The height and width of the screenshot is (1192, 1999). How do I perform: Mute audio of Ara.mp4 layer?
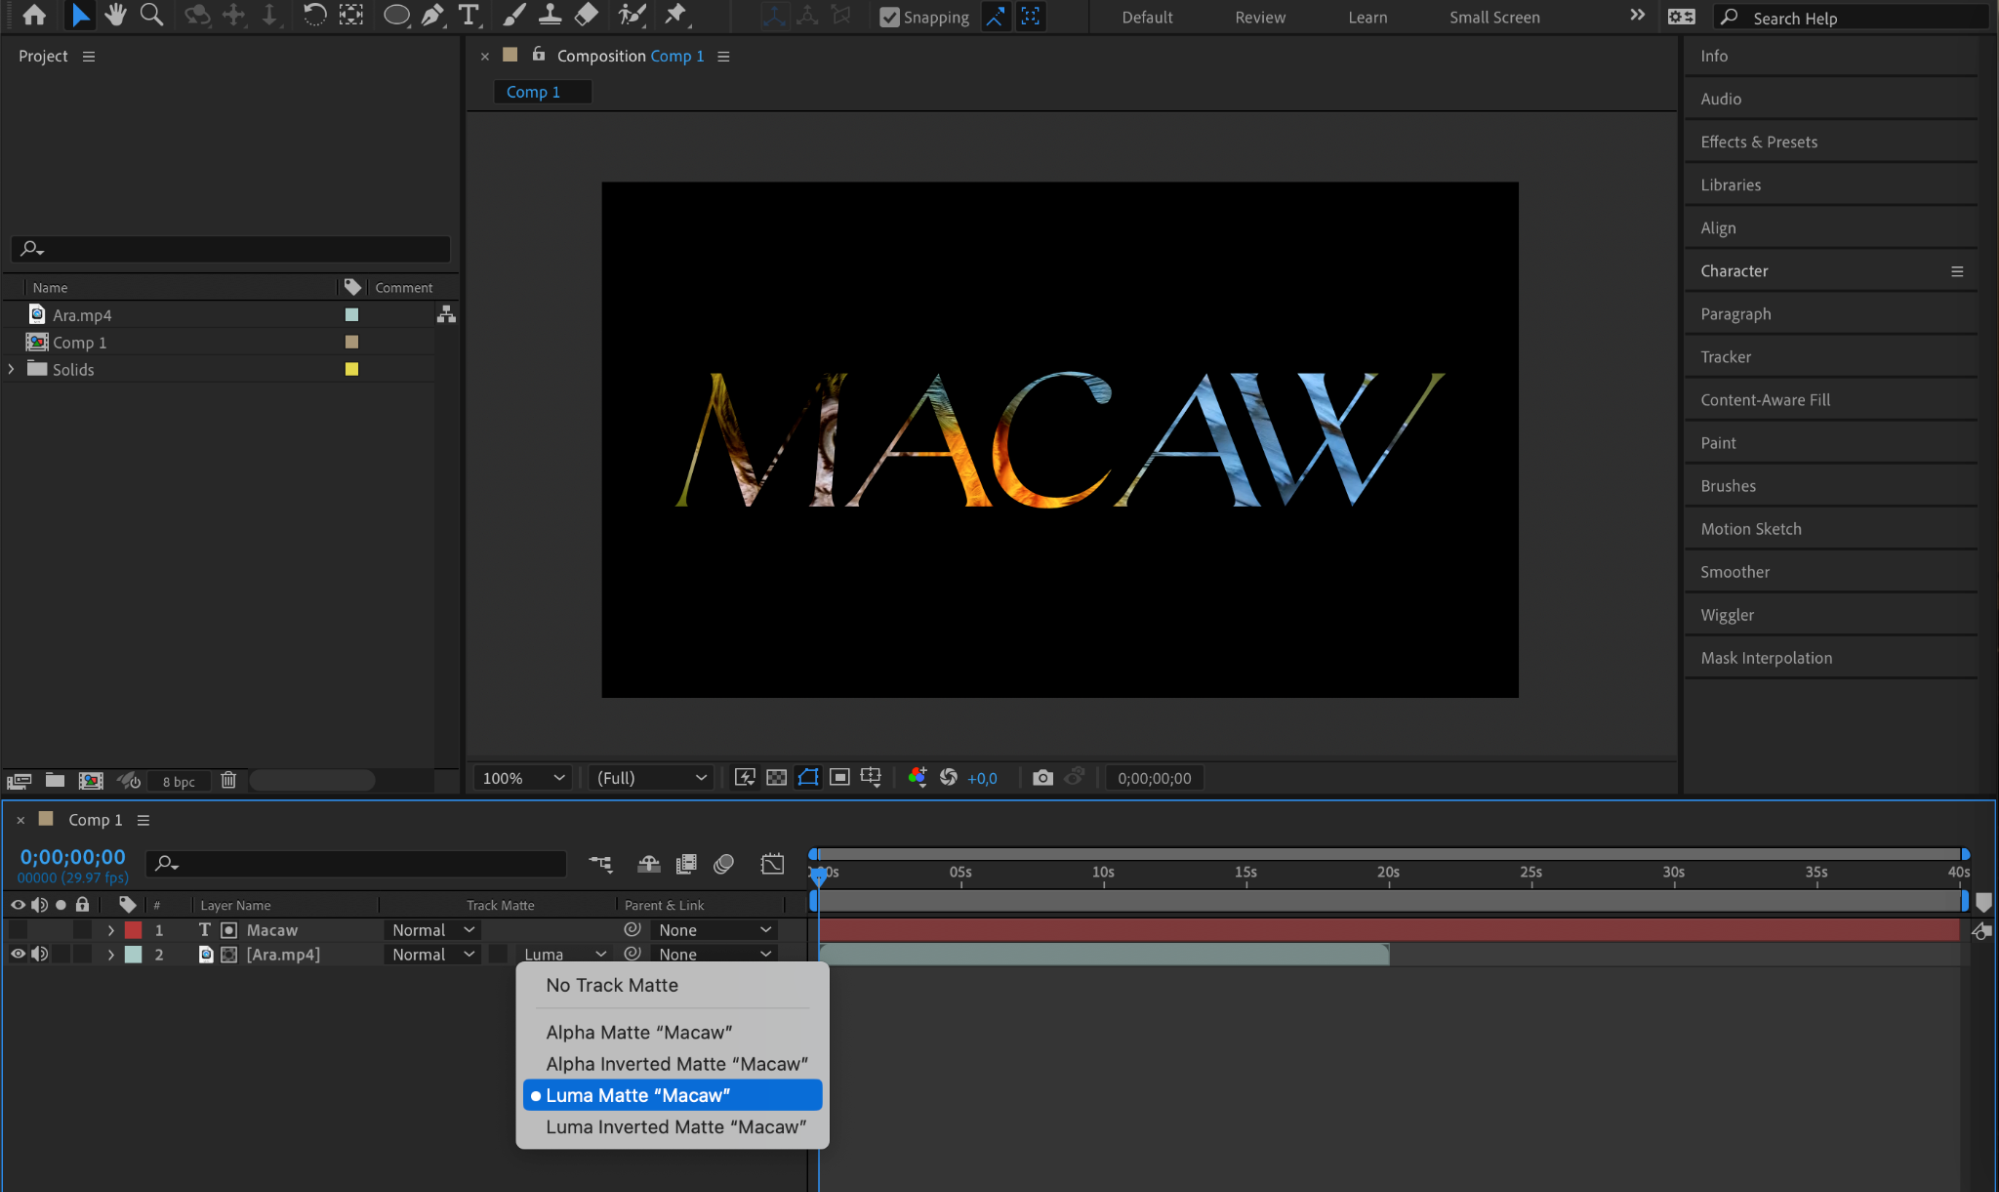coord(39,955)
